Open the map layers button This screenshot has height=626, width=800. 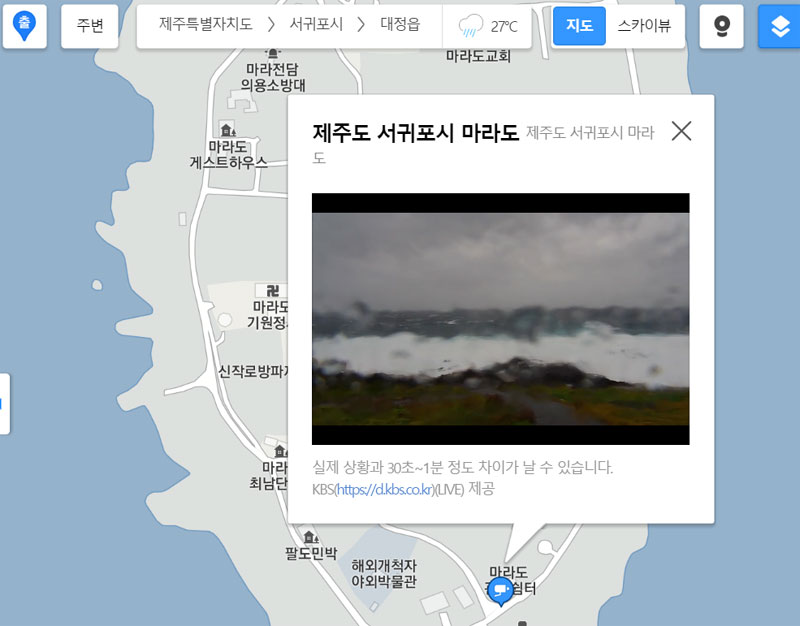click(780, 27)
